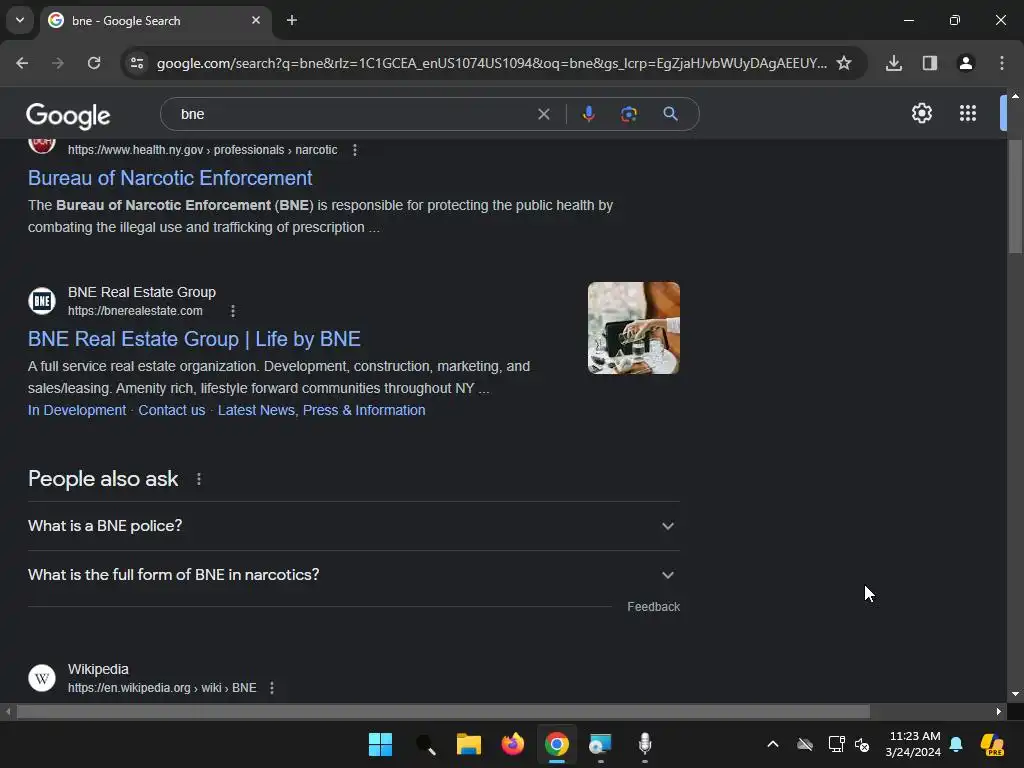
Task: Open the taskbar microphone app
Action: pos(645,744)
